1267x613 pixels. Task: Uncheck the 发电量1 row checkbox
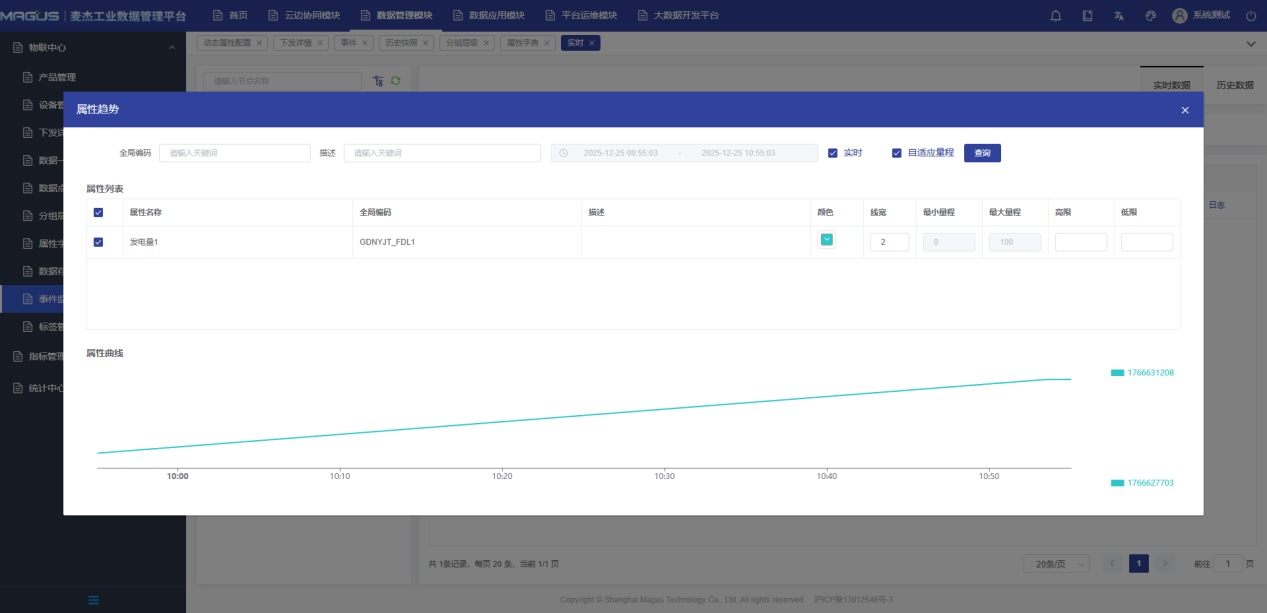tap(98, 242)
